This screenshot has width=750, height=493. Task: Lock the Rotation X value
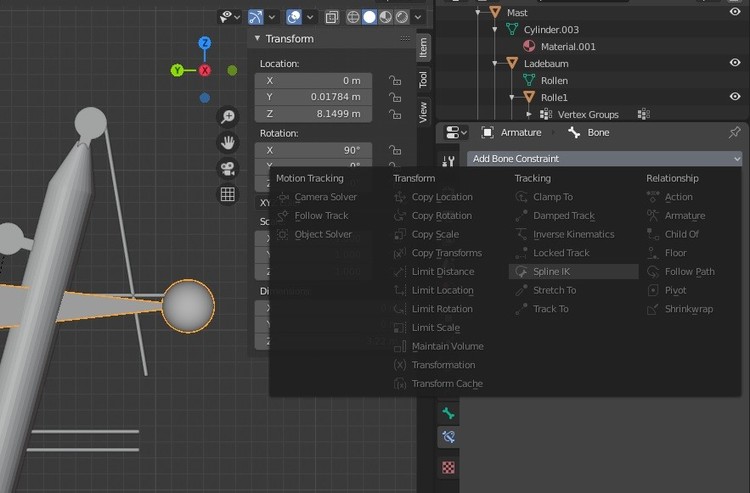(395, 150)
